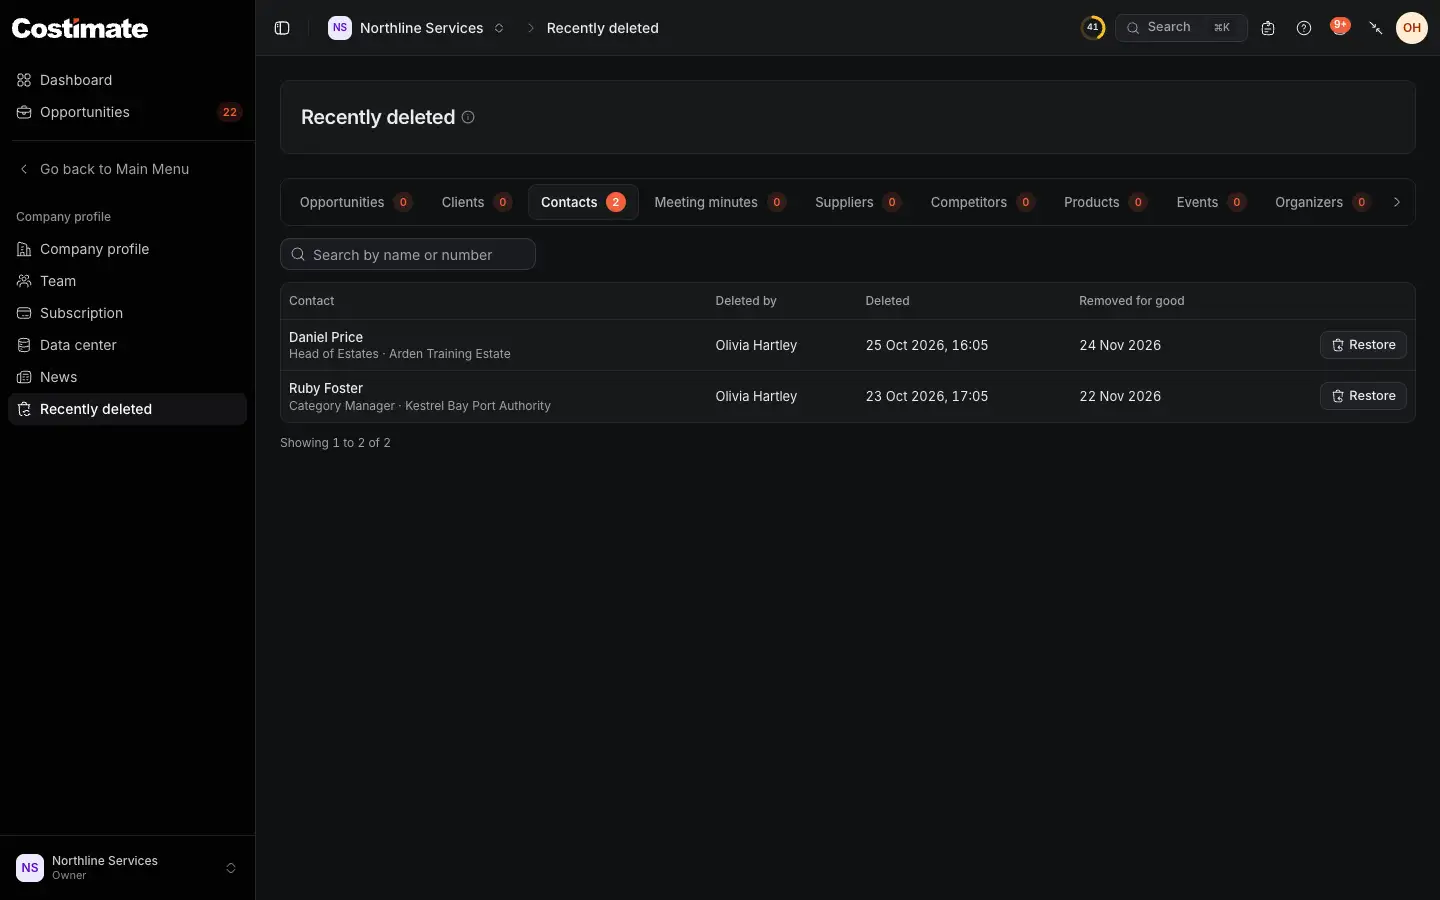Select Recently deleted in sidebar
The height and width of the screenshot is (900, 1440).
(127, 409)
